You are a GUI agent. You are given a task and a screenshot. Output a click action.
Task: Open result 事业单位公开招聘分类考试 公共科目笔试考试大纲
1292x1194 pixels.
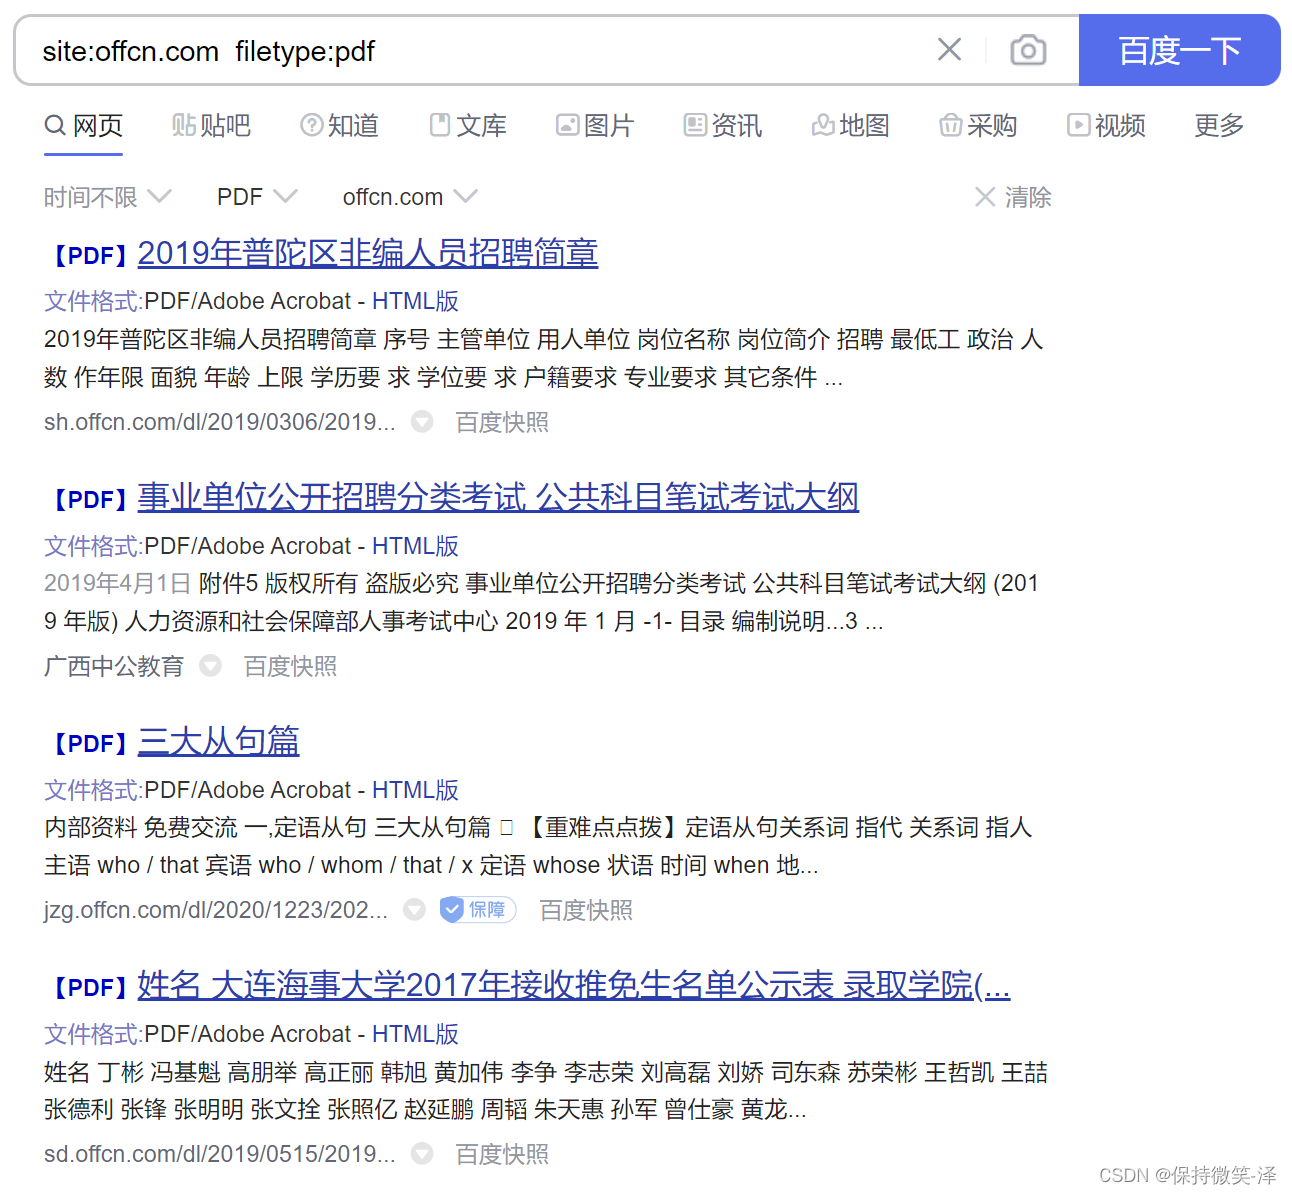498,497
